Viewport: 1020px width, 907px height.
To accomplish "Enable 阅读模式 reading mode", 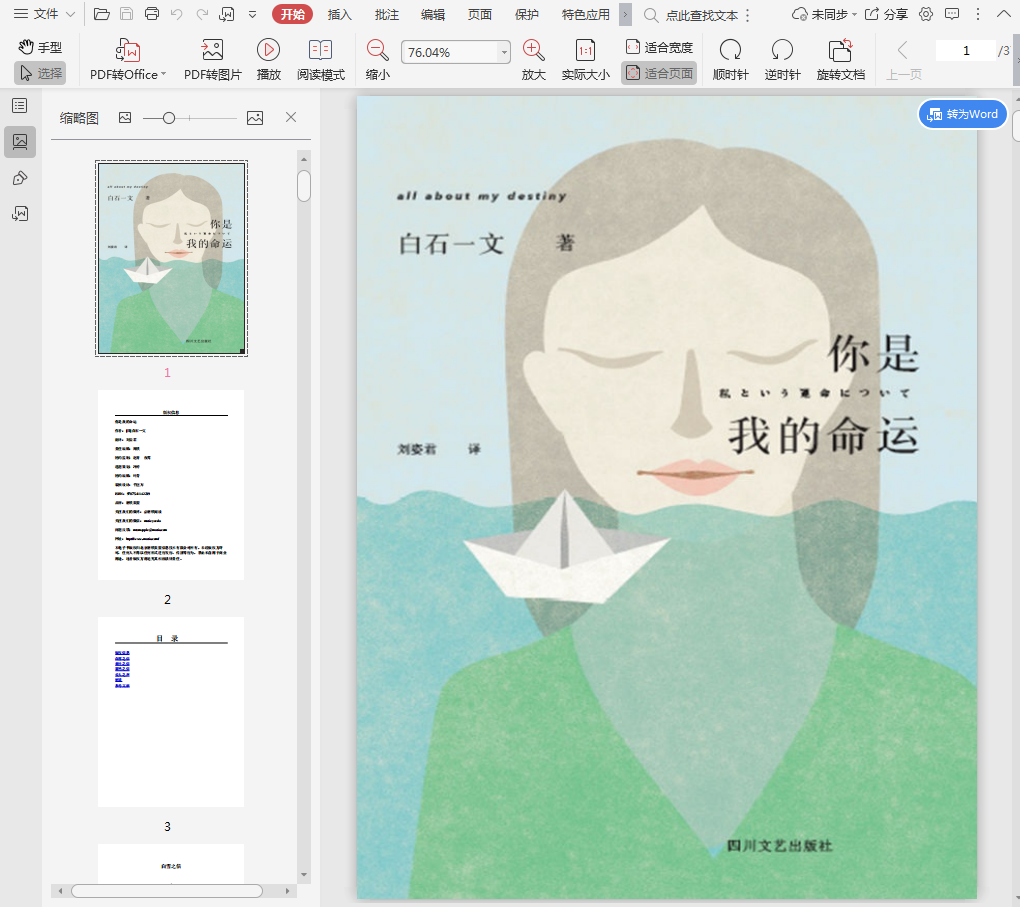I will click(321, 59).
